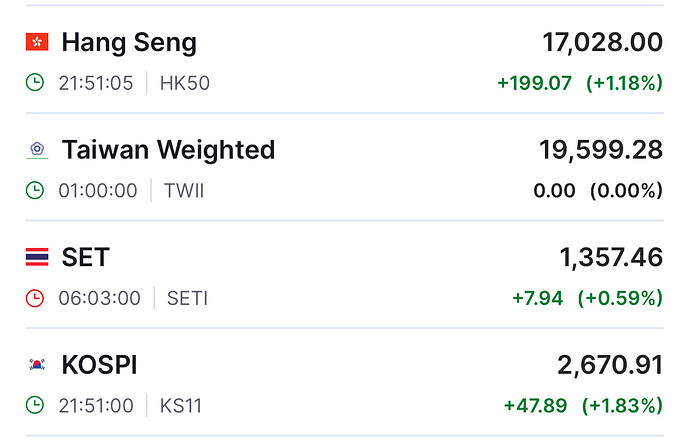The image size is (690, 440).
Task: Open the SET index name
Action: point(85,257)
